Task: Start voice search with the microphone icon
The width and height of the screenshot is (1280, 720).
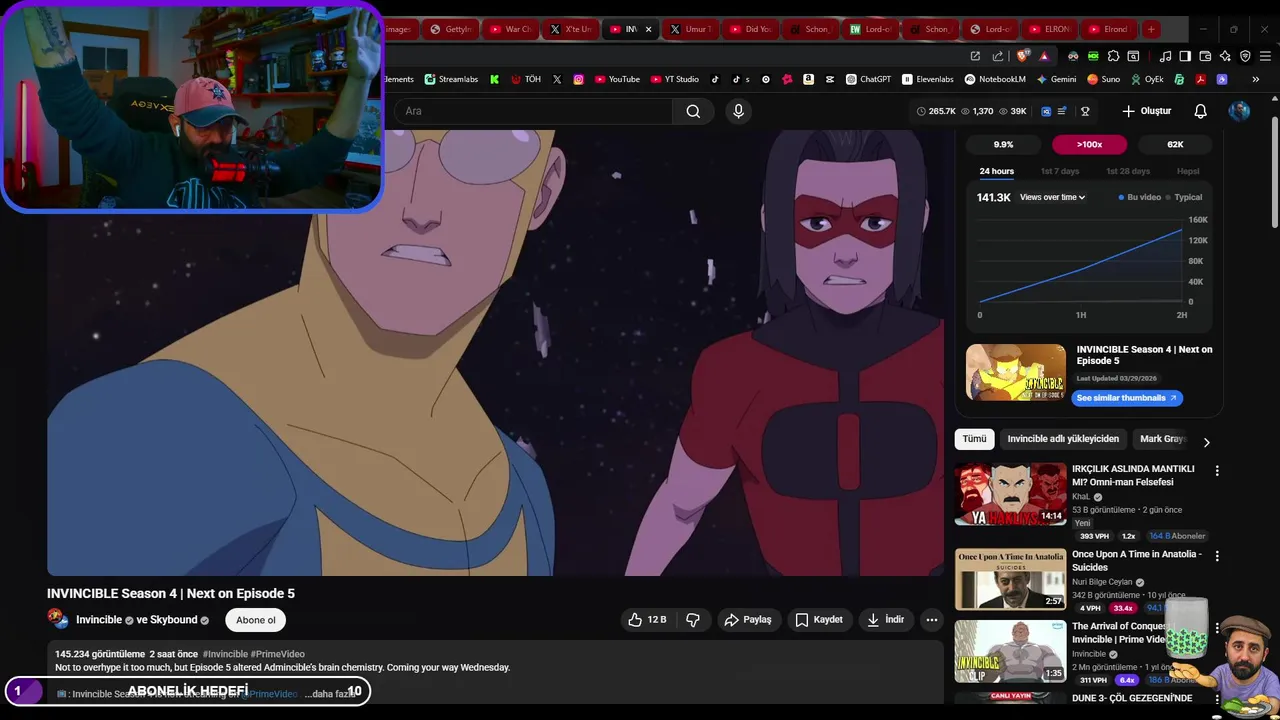Action: 738,111
